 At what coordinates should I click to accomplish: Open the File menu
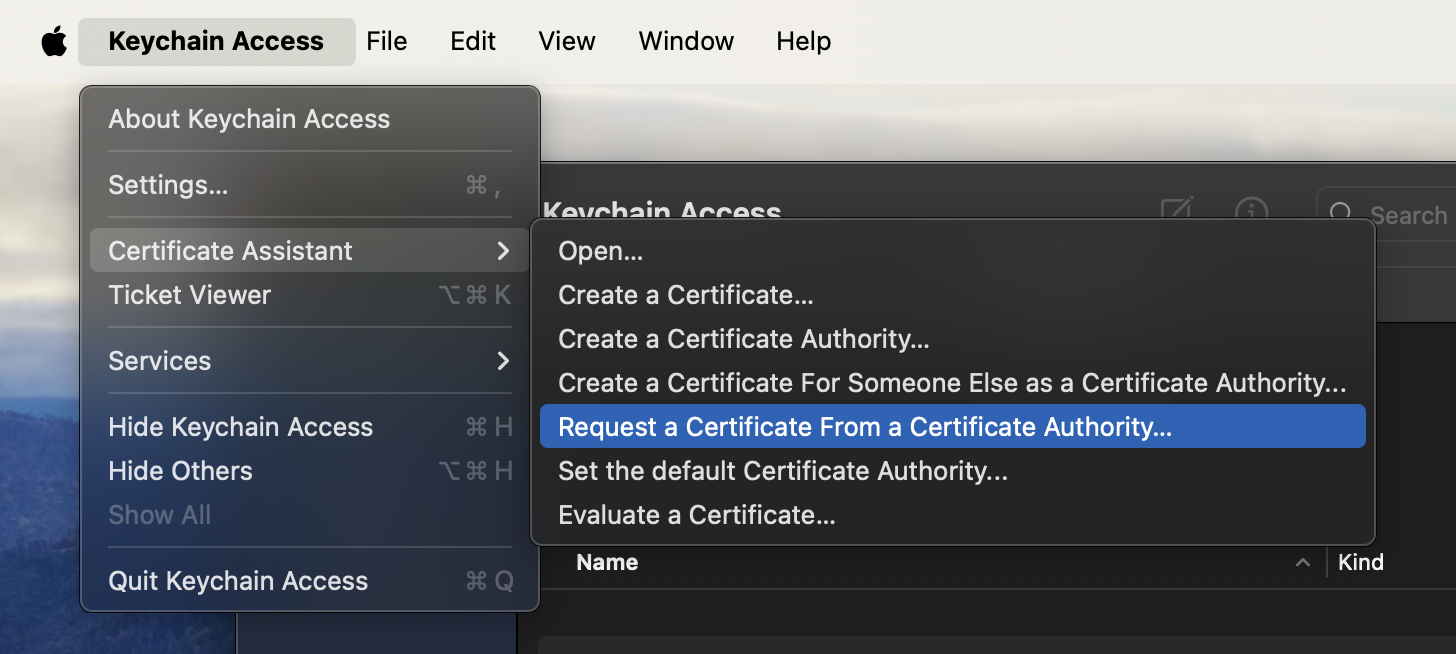coord(386,42)
